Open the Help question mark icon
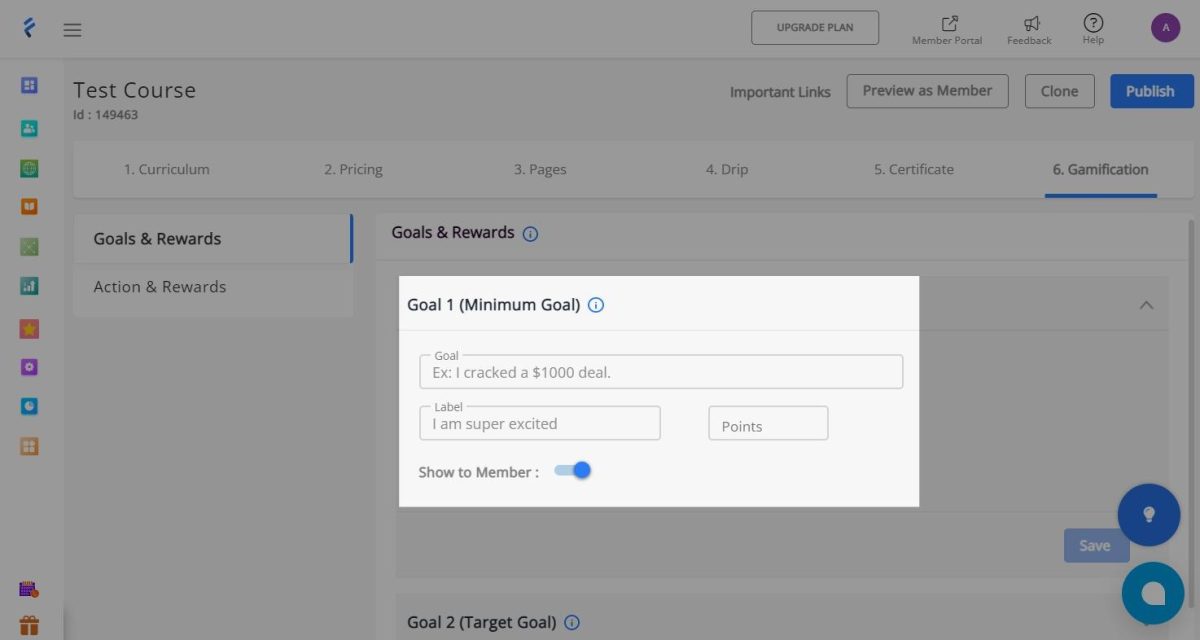1200x640 pixels. point(1093,22)
